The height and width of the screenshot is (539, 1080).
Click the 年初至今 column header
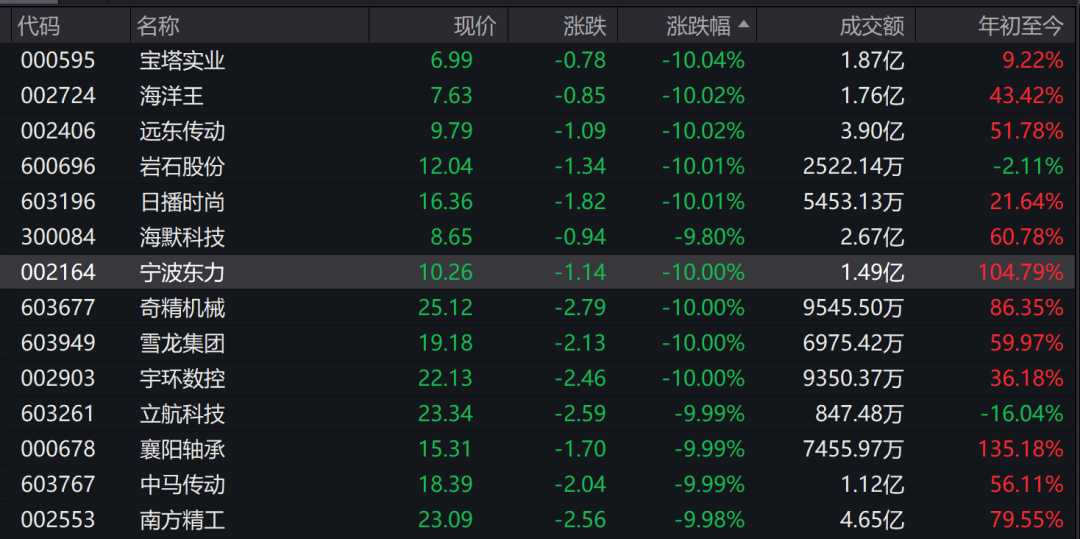(x=1020, y=27)
